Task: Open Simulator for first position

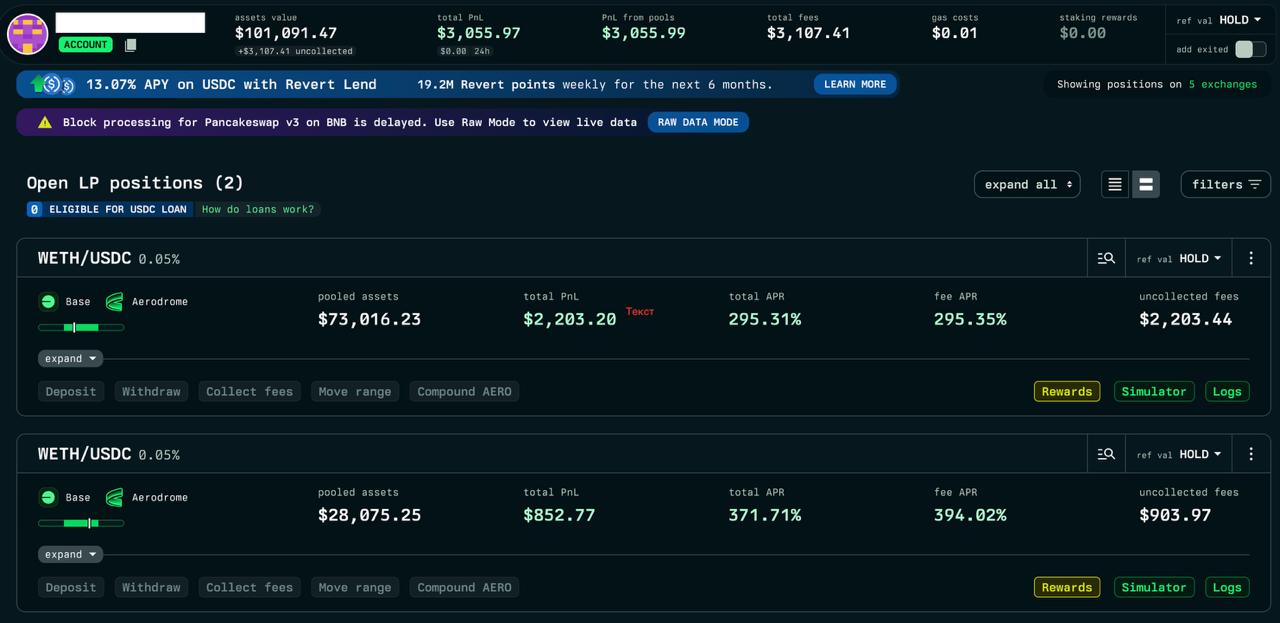Action: point(1154,391)
